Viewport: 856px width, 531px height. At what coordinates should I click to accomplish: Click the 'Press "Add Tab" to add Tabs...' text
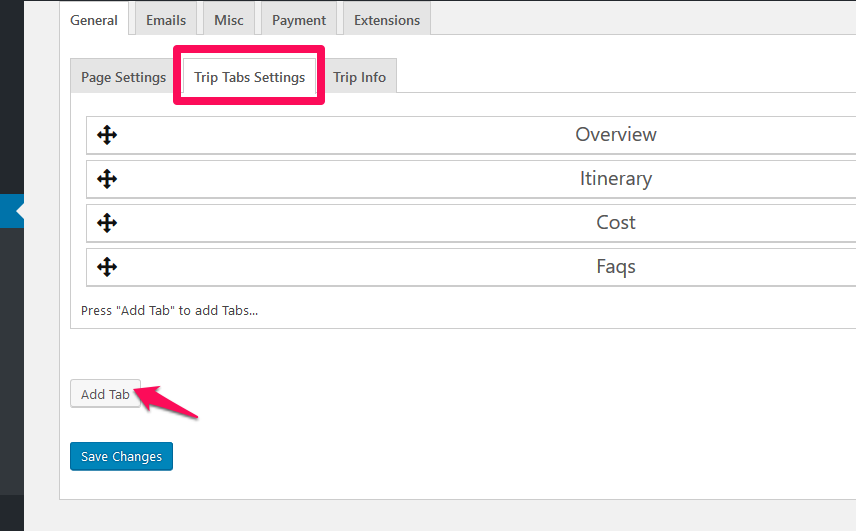169,311
